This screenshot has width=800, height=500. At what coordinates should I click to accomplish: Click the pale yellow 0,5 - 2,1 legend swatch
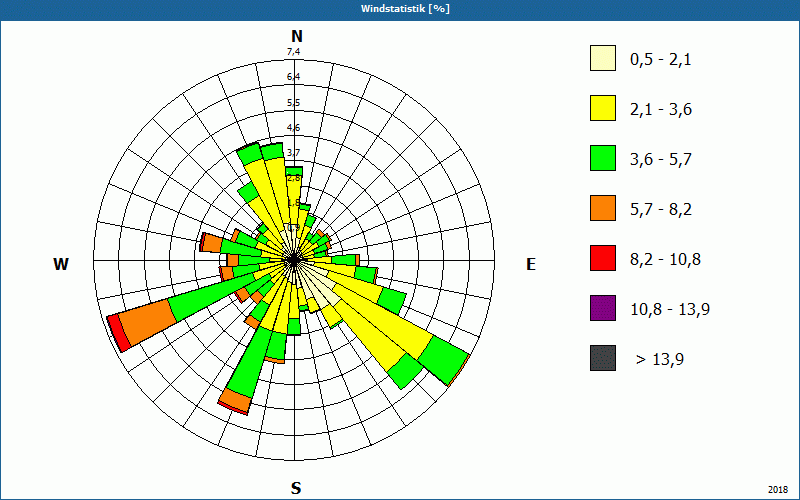tap(603, 58)
